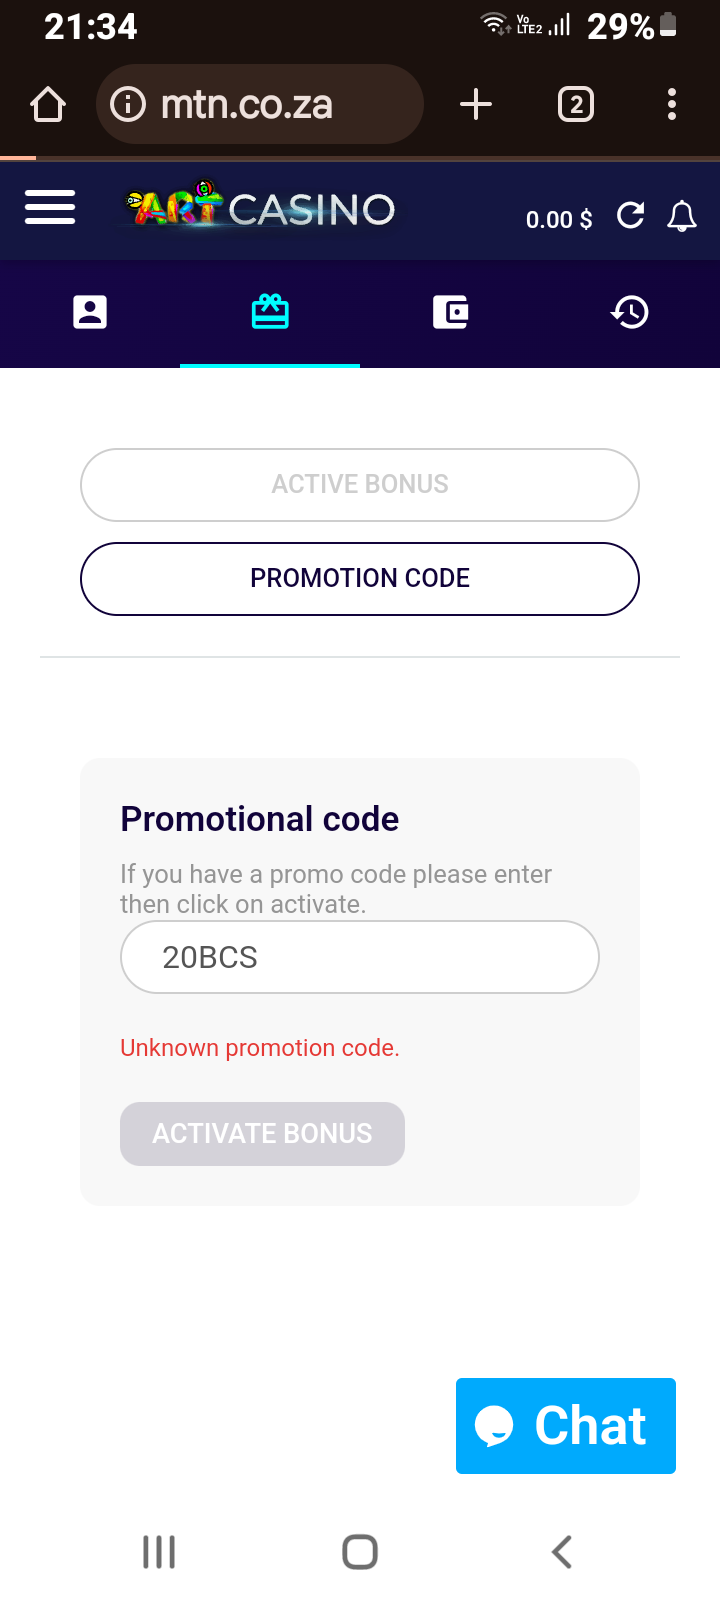Screen dimensions: 720x1600
Task: Tap the Art Casino logo
Action: [x=260, y=207]
